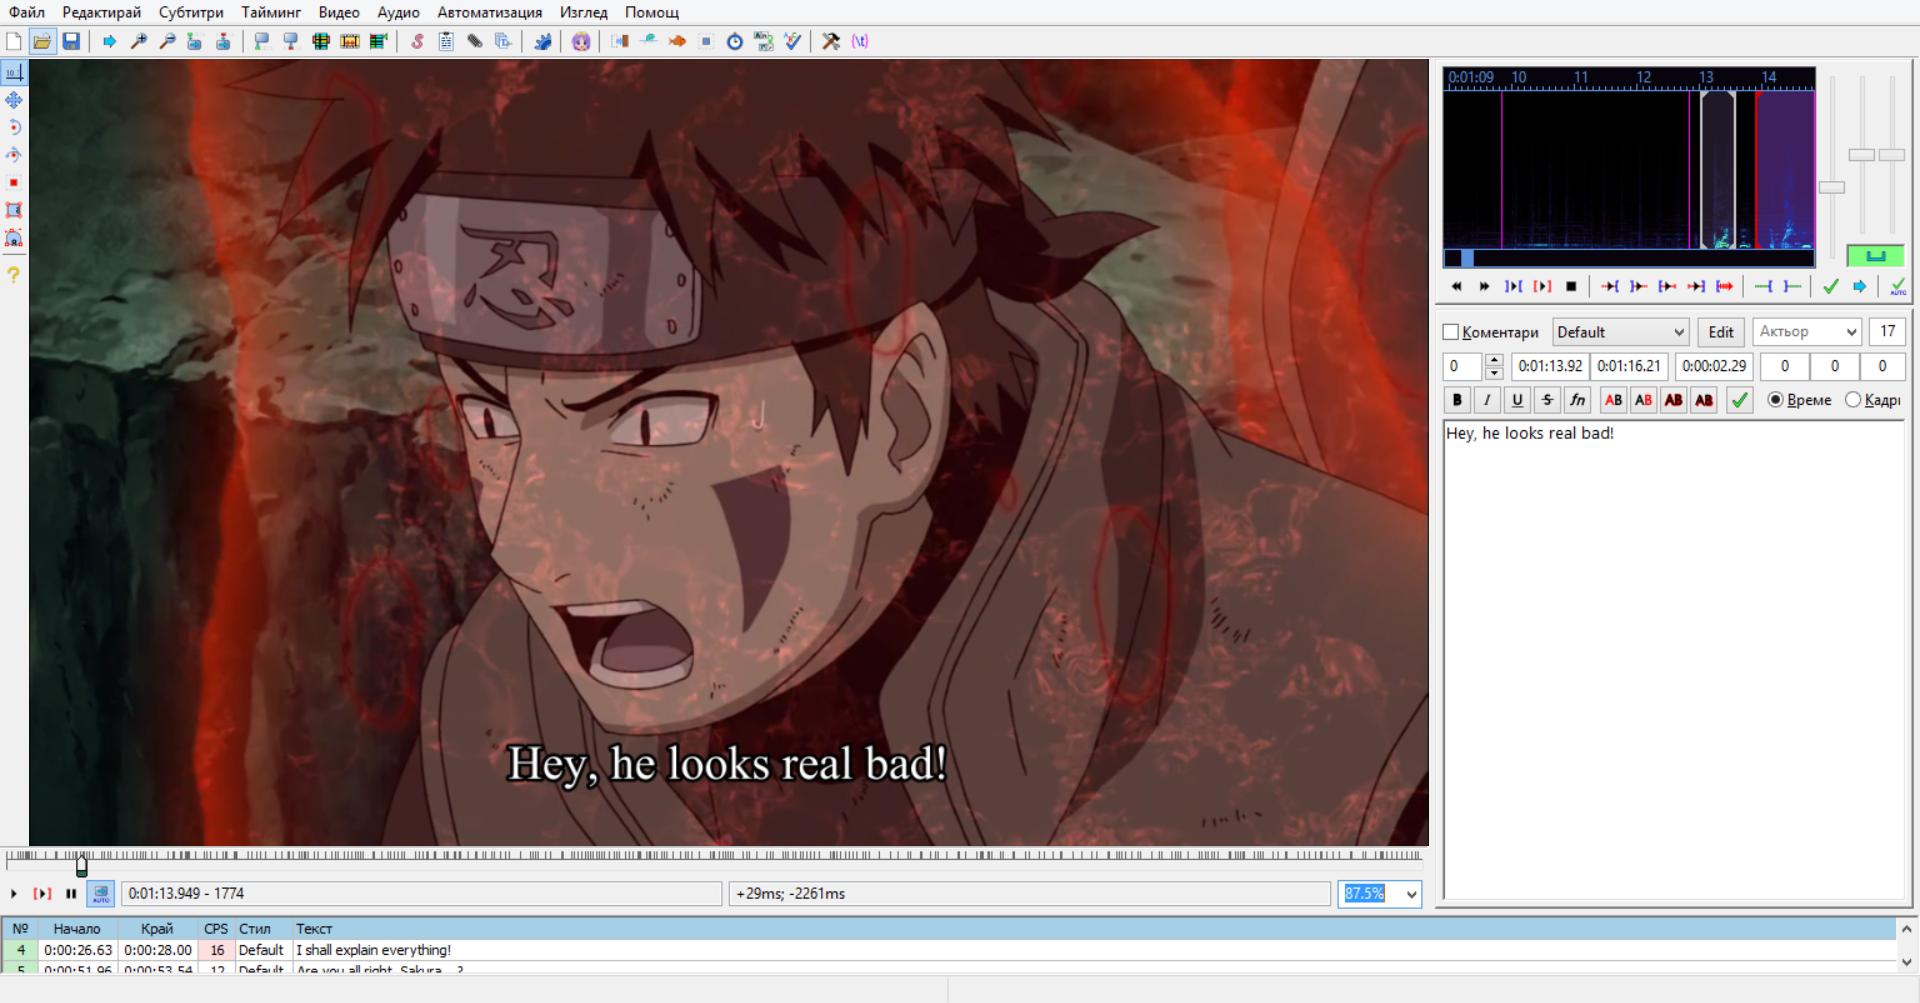
Task: Open the Styling Assistant hat icon
Action: 649,41
